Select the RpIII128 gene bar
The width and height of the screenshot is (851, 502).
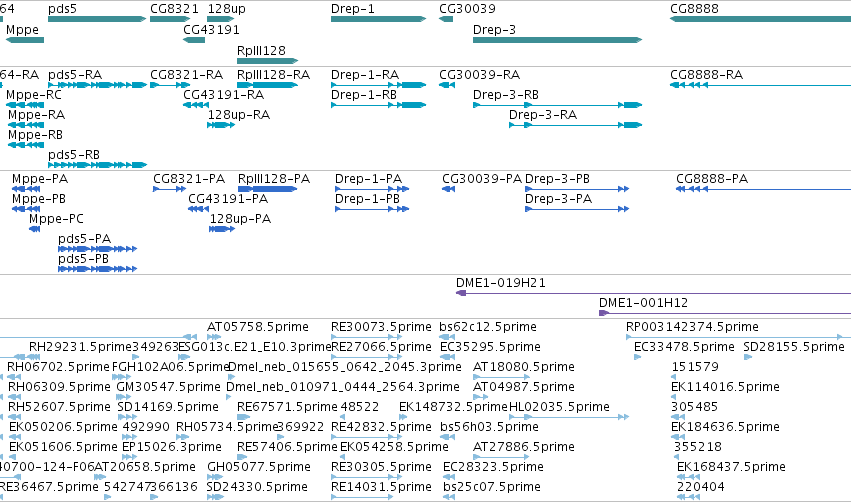click(268, 61)
